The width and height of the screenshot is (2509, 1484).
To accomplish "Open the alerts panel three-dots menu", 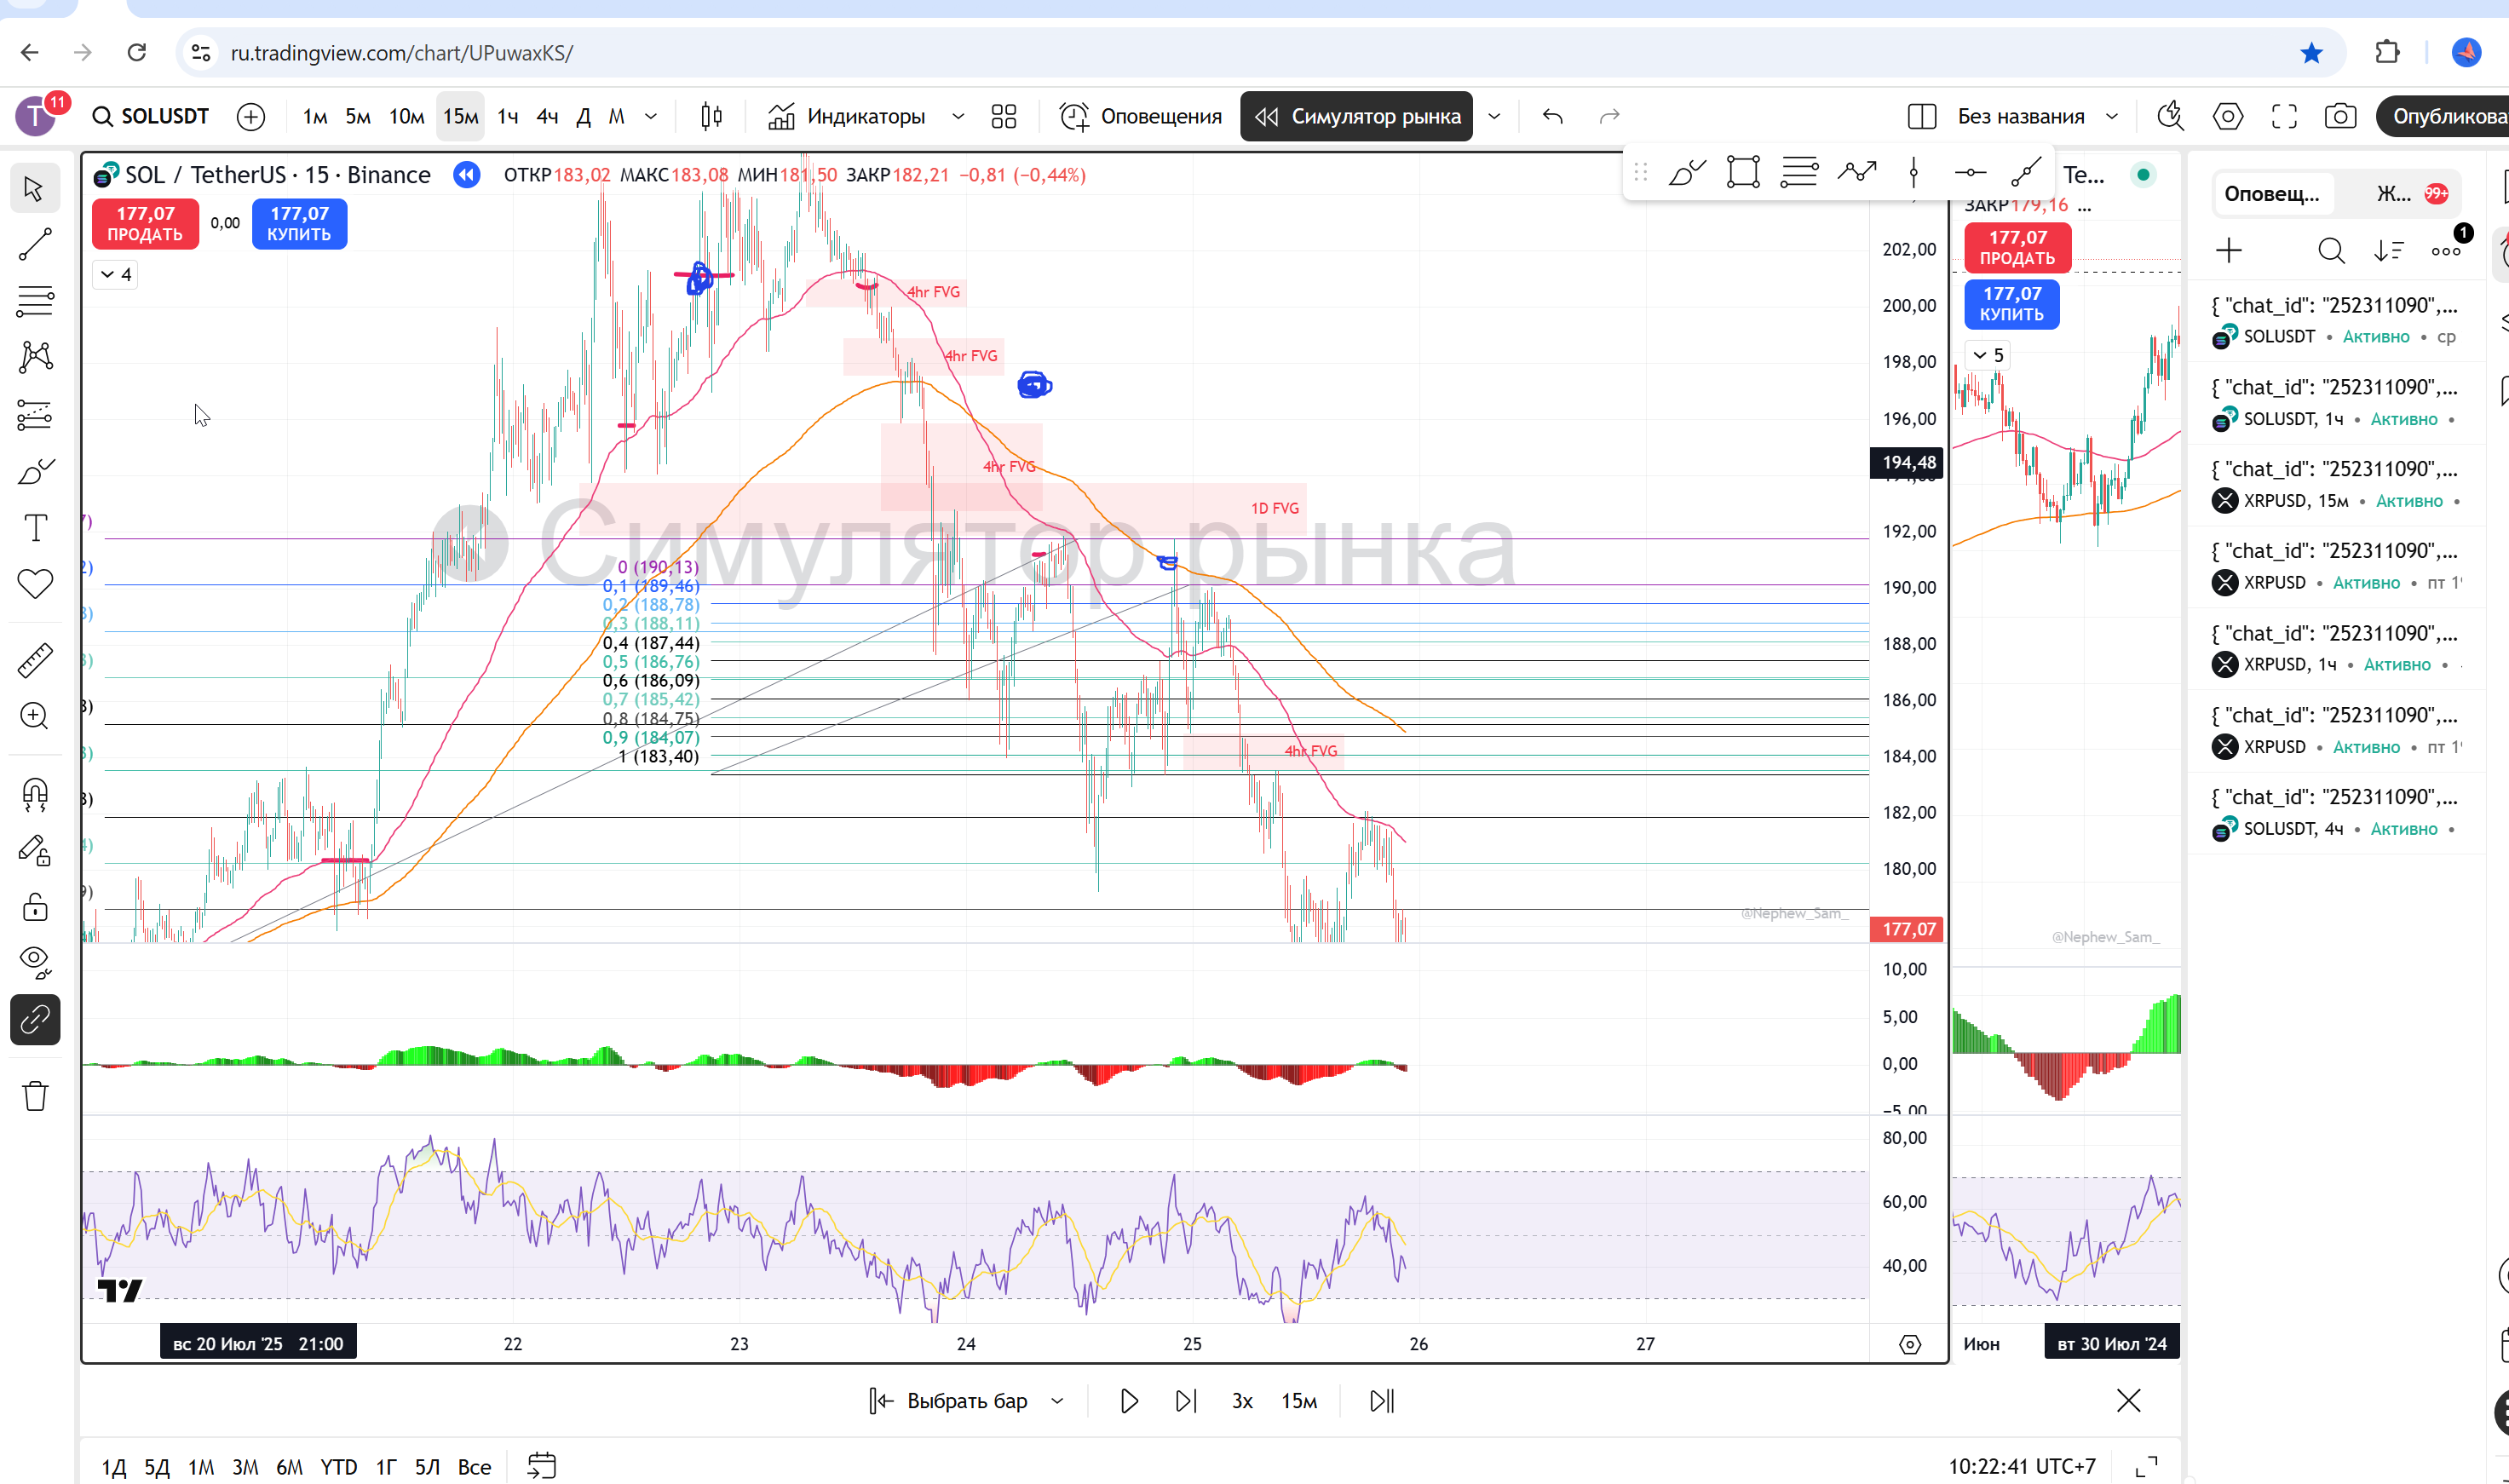I will tap(2446, 251).
